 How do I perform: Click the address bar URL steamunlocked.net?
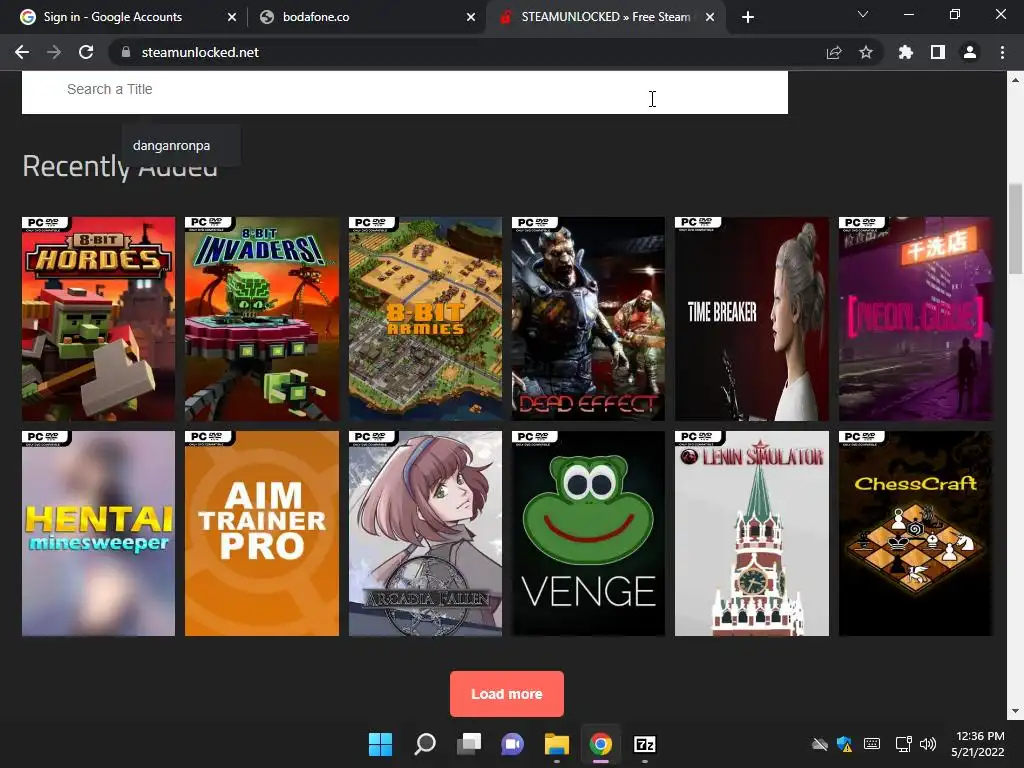200,52
